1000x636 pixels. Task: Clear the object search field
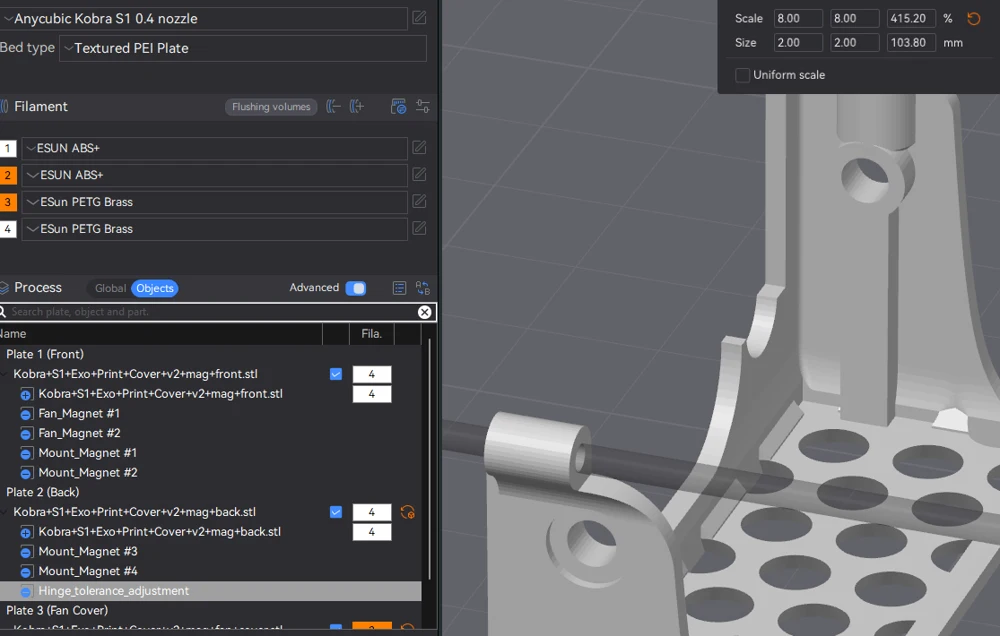(424, 312)
